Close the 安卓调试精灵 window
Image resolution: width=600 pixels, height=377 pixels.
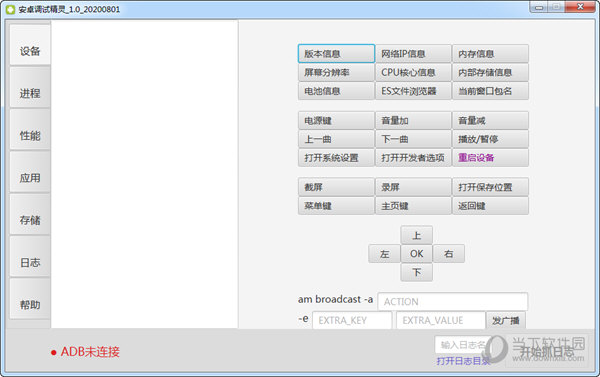point(580,7)
